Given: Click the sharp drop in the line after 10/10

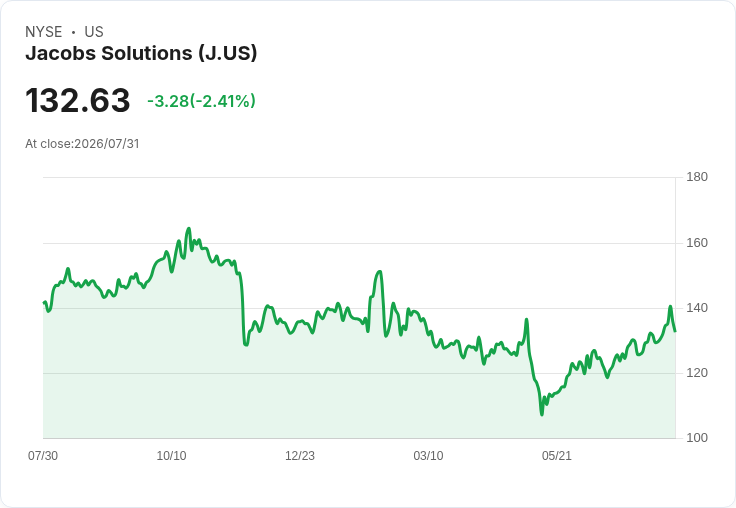Looking at the screenshot, I should pyautogui.click(x=243, y=310).
